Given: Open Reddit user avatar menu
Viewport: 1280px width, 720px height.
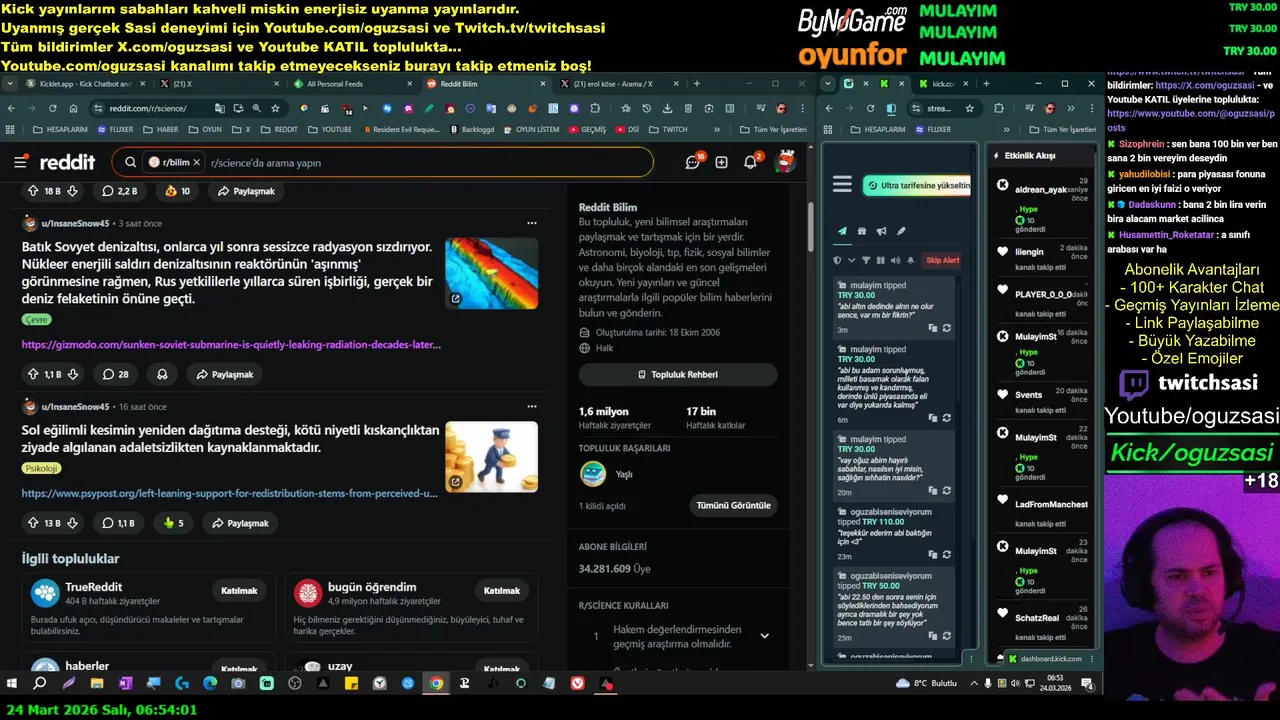Looking at the screenshot, I should tap(786, 162).
